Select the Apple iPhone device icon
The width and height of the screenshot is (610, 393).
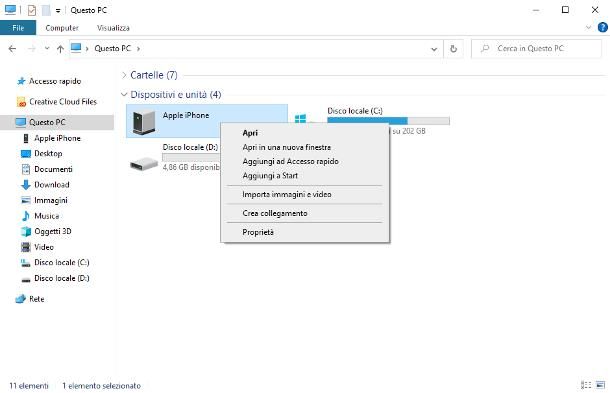click(x=144, y=122)
